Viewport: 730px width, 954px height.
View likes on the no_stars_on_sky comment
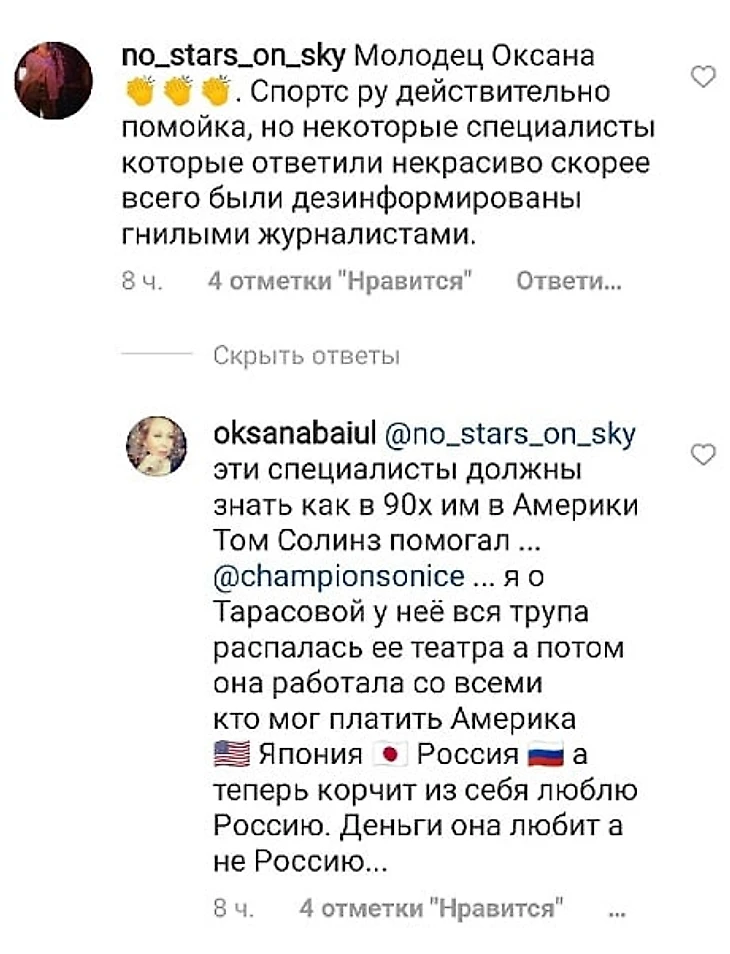pyautogui.click(x=338, y=283)
